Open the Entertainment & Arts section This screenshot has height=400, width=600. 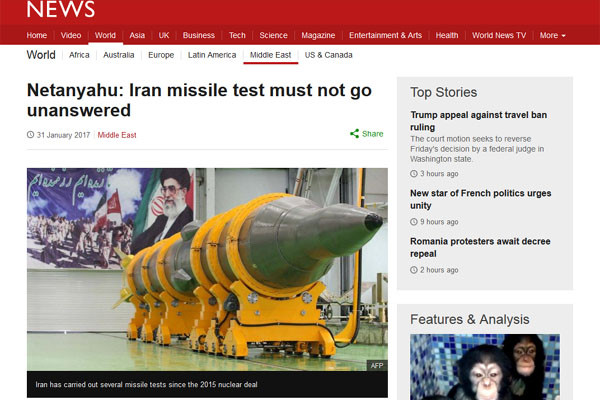point(385,36)
